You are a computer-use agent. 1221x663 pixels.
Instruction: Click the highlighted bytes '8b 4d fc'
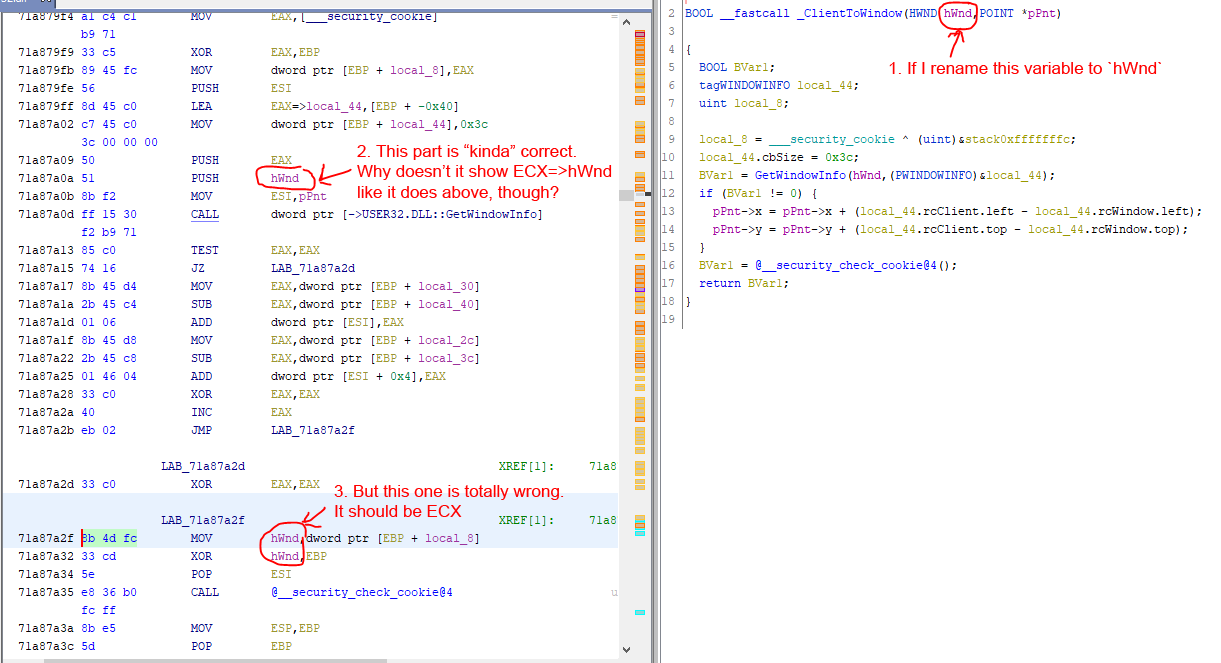tap(109, 538)
